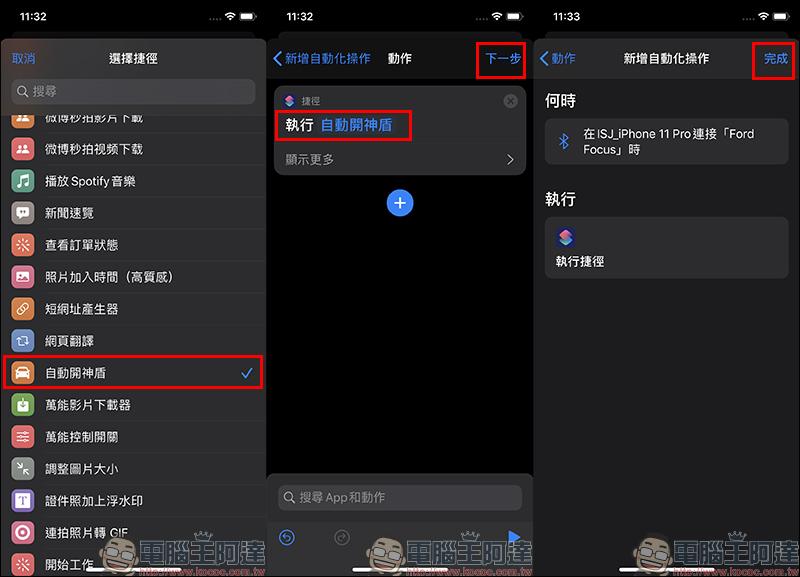
Task: Tap the web page translate shortcut icon
Action: 22,341
